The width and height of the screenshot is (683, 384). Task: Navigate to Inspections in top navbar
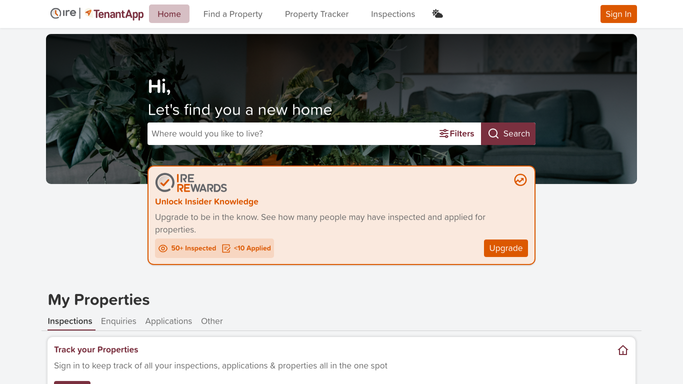393,14
